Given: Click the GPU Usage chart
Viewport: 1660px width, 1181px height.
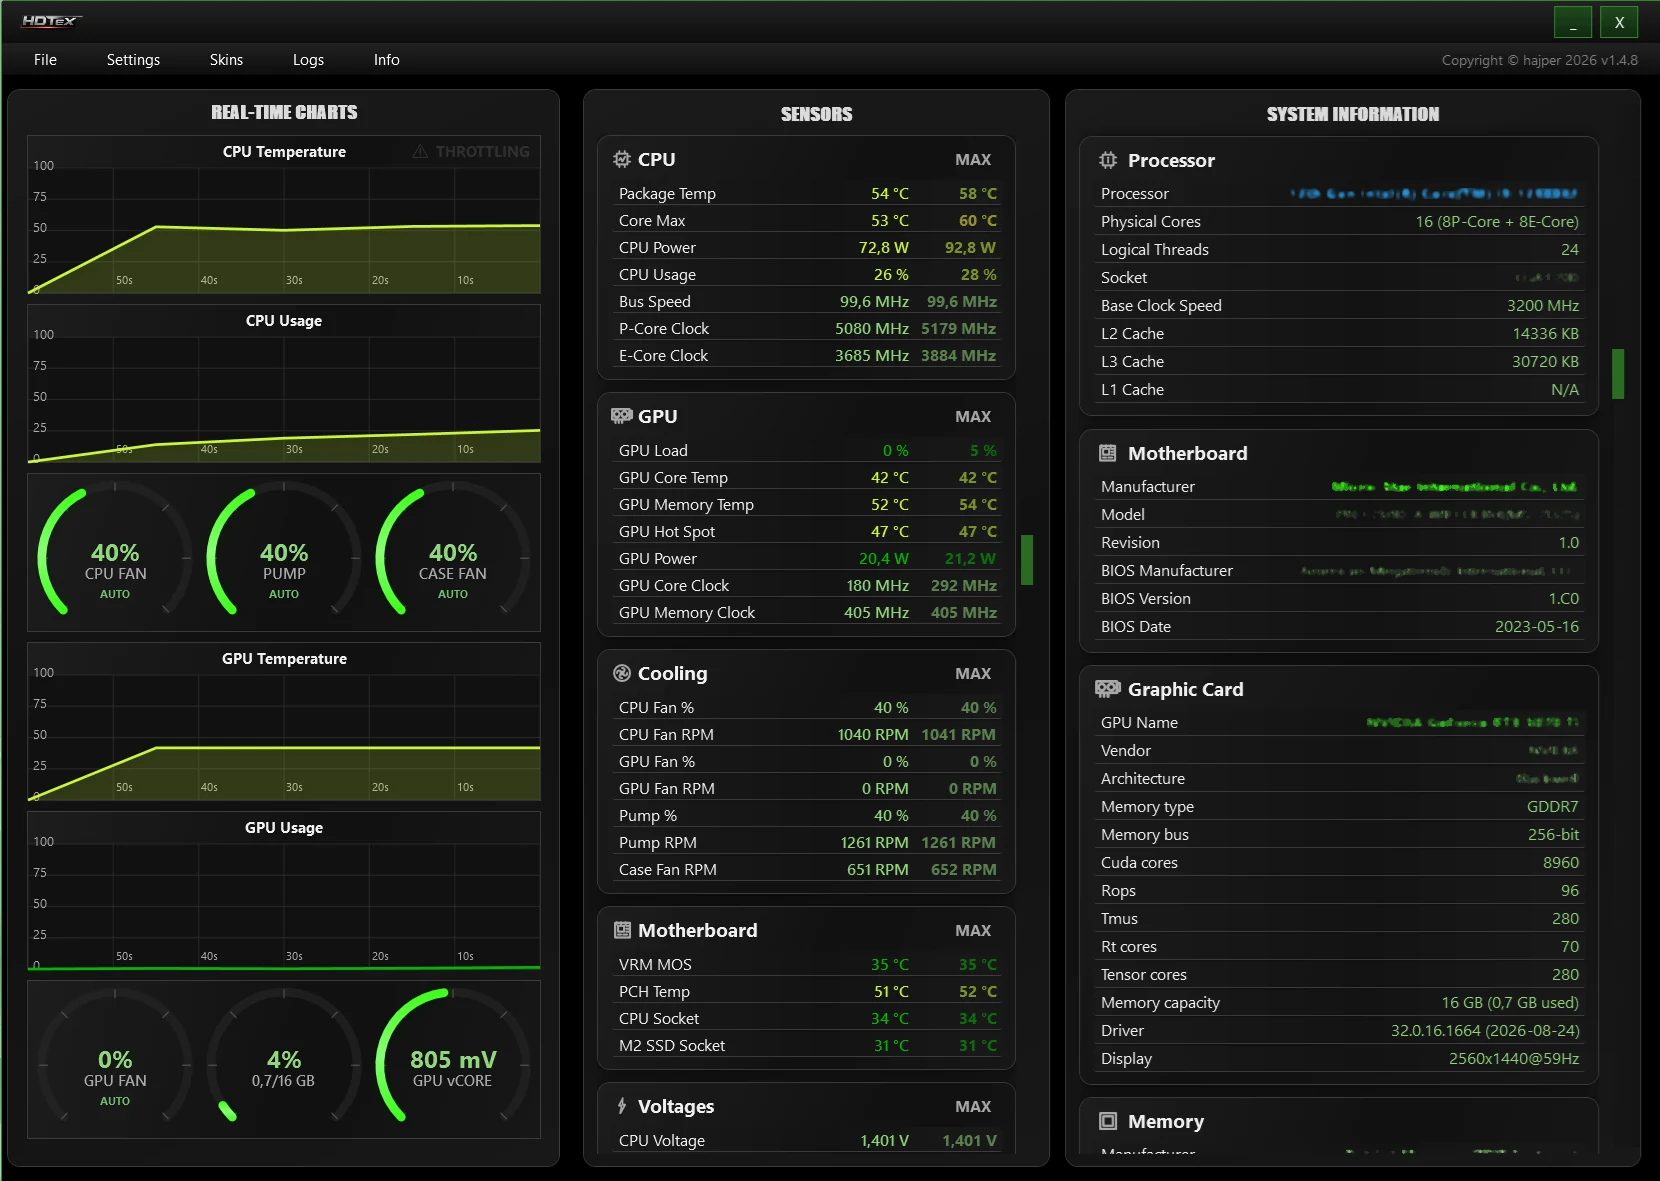Looking at the screenshot, I should point(284,891).
